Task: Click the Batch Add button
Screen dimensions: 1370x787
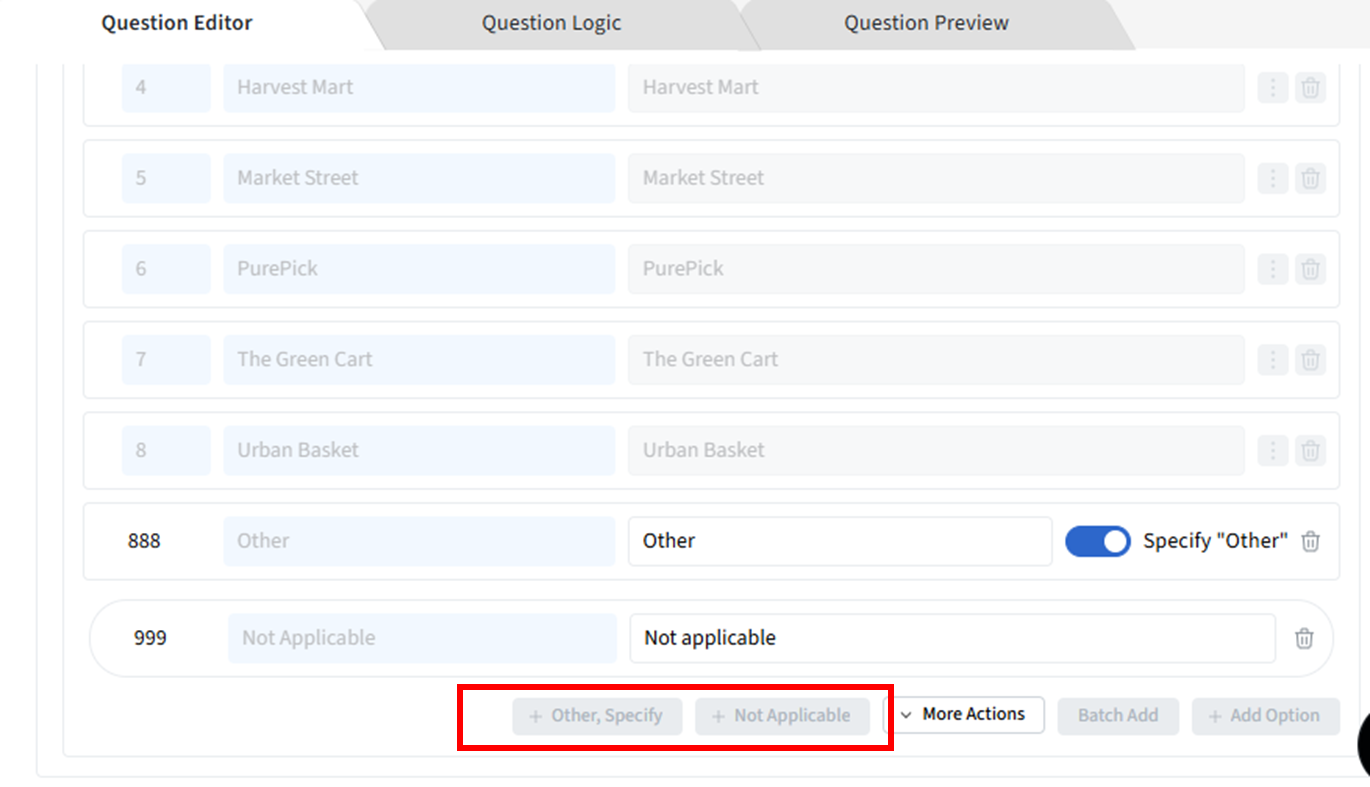Action: tap(1118, 716)
